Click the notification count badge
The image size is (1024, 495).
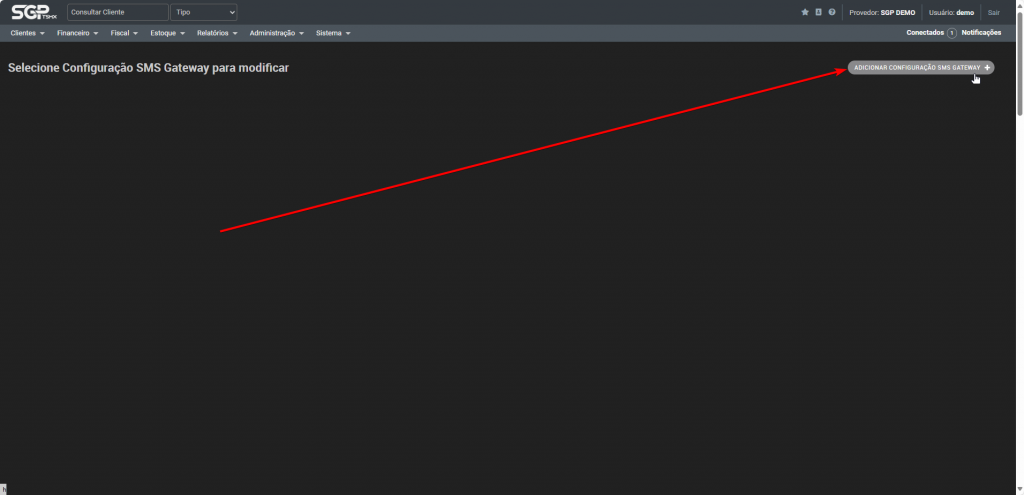952,33
